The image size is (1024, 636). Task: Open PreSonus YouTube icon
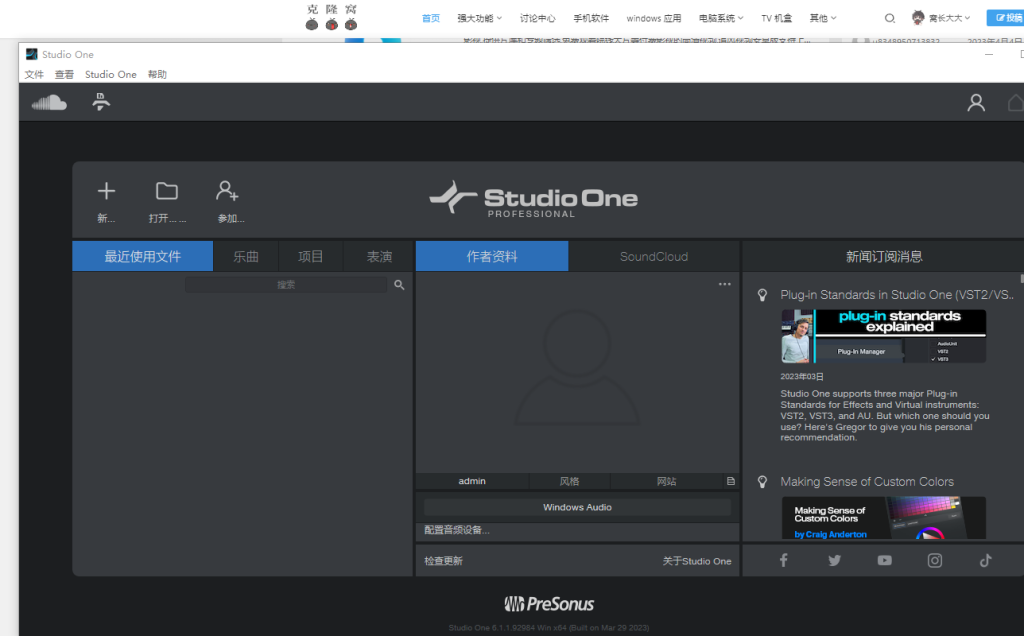(884, 560)
